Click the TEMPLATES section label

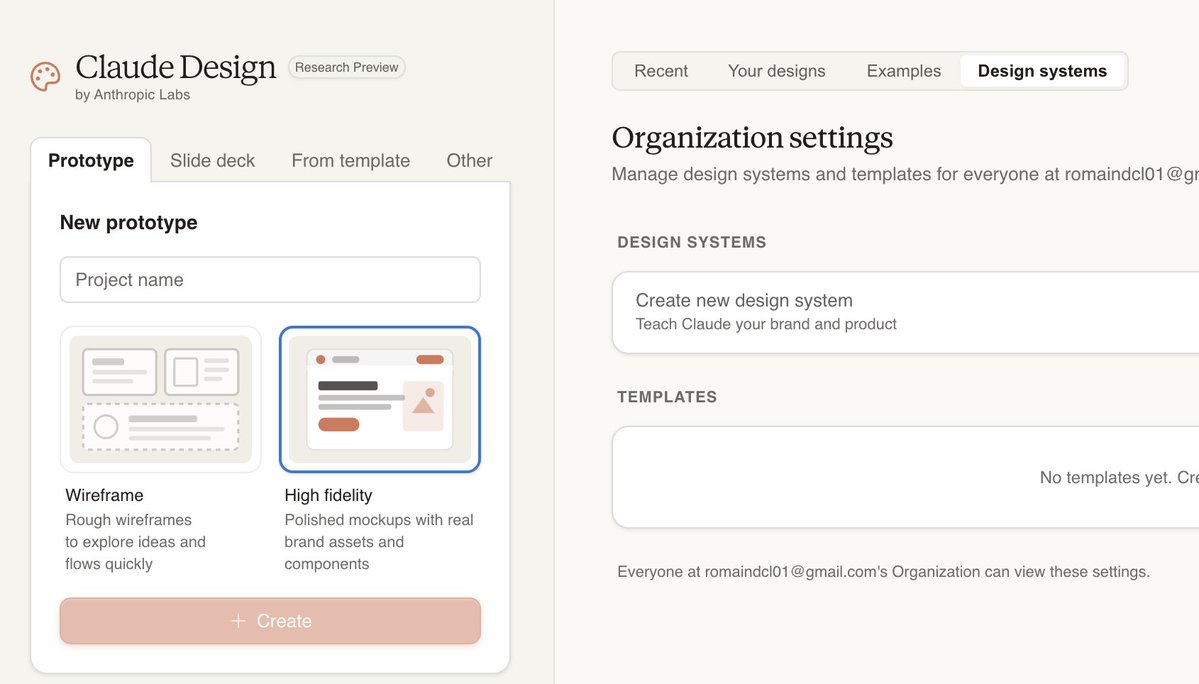tap(667, 397)
